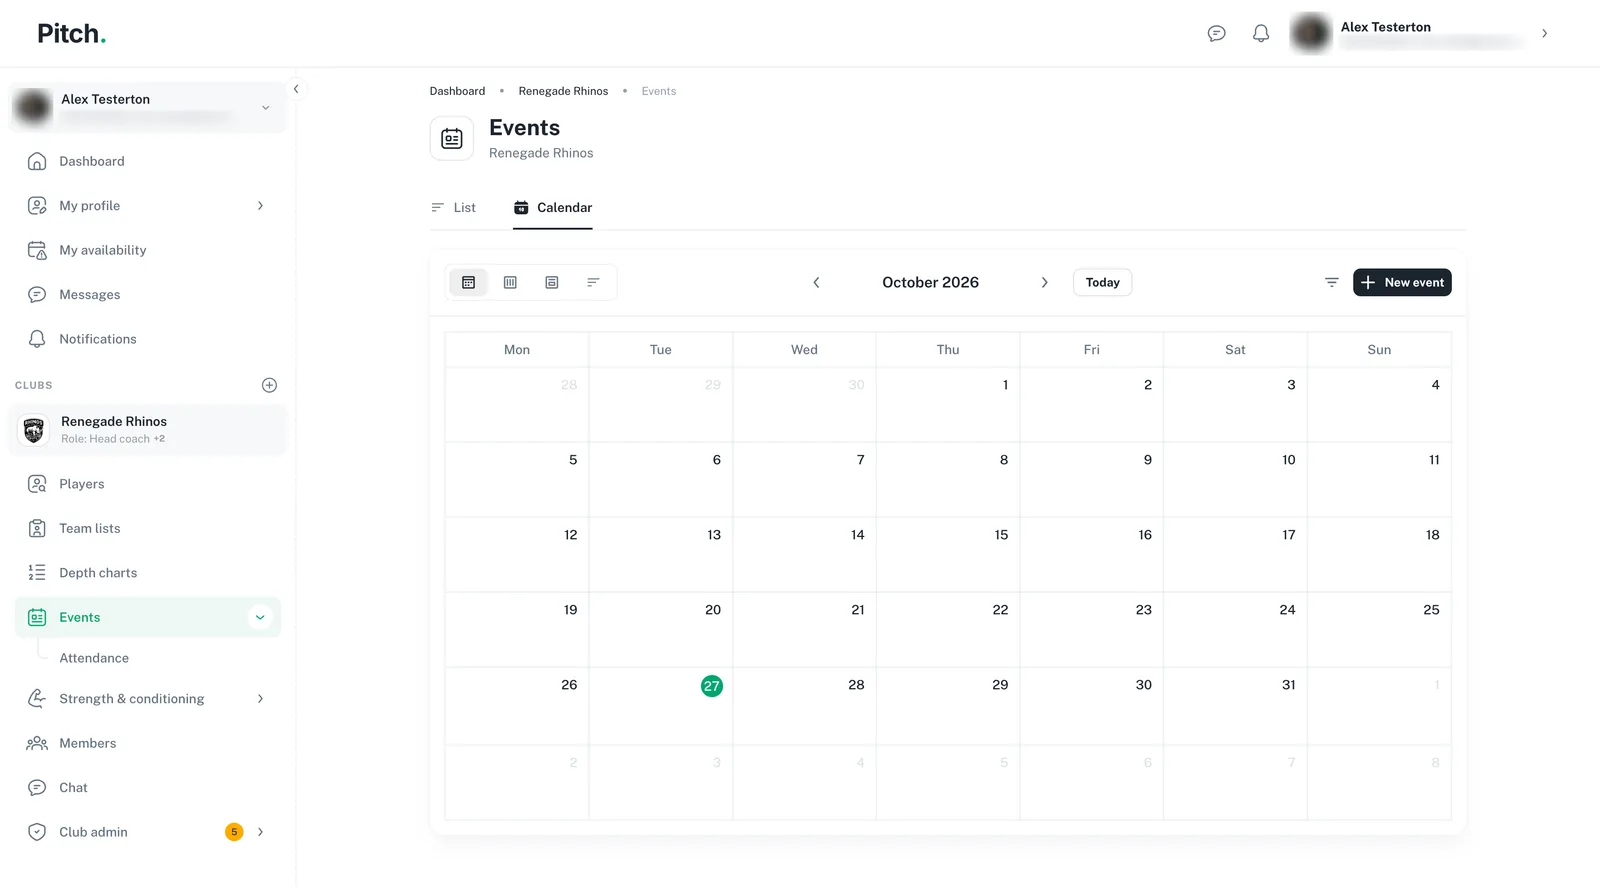
Task: Select the Calendar tab
Action: click(x=553, y=208)
